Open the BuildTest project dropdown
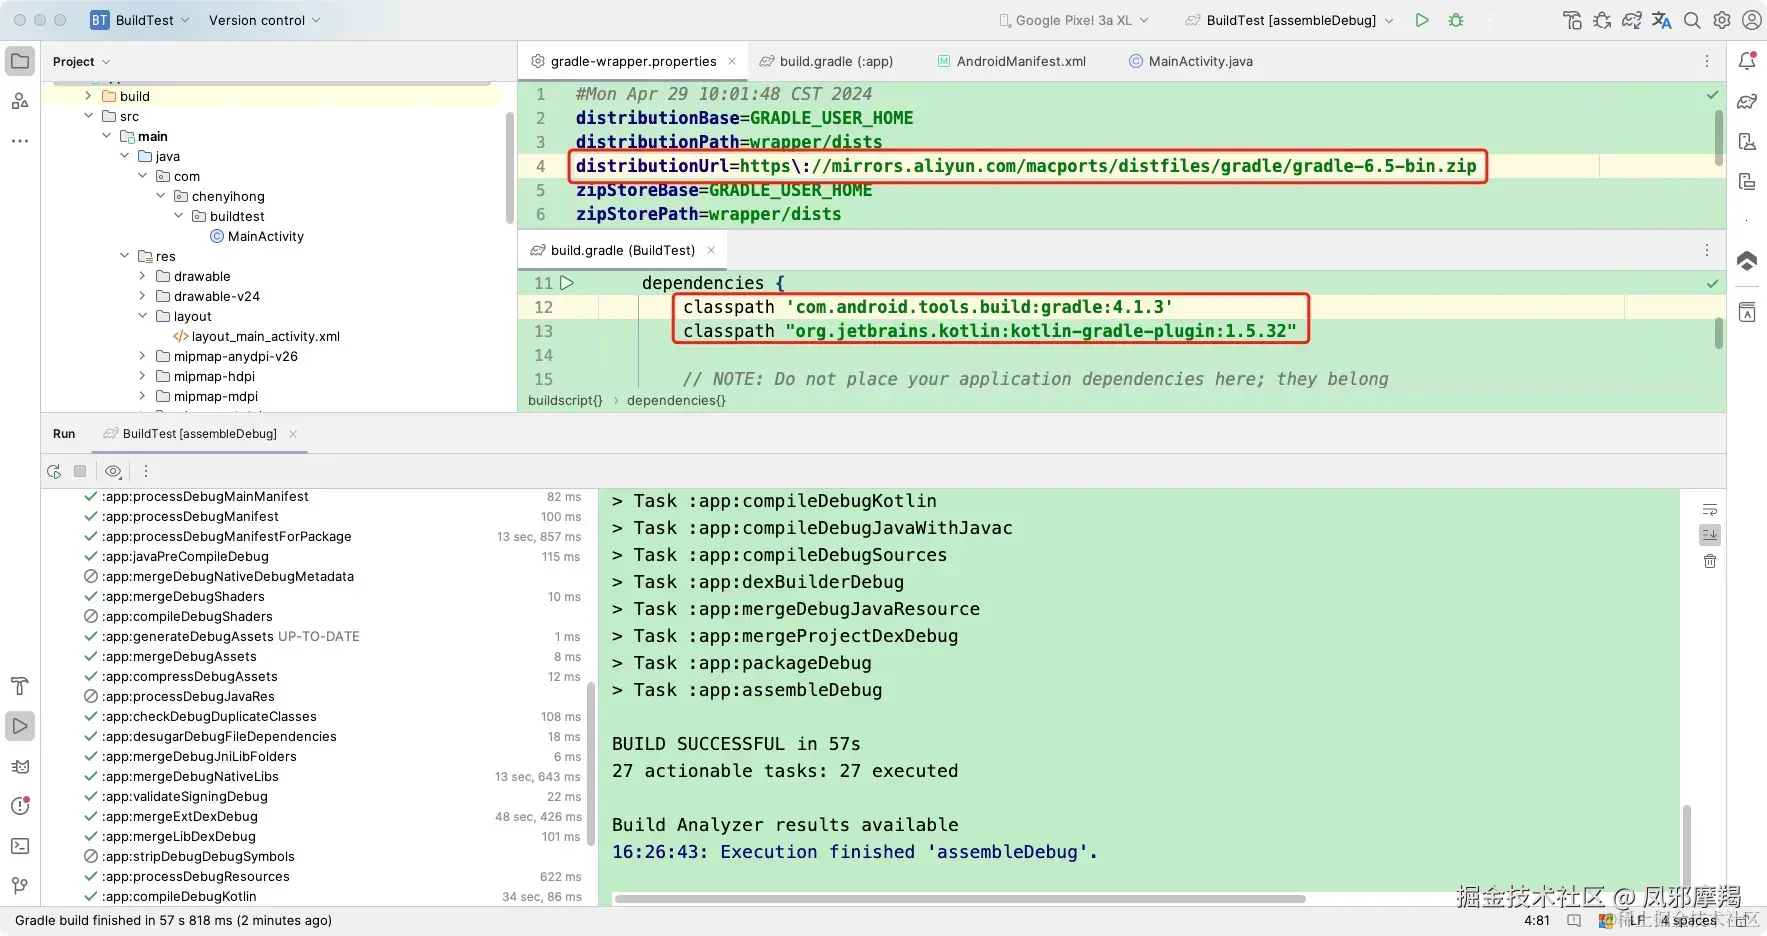Image resolution: width=1767 pixels, height=936 pixels. coord(139,20)
